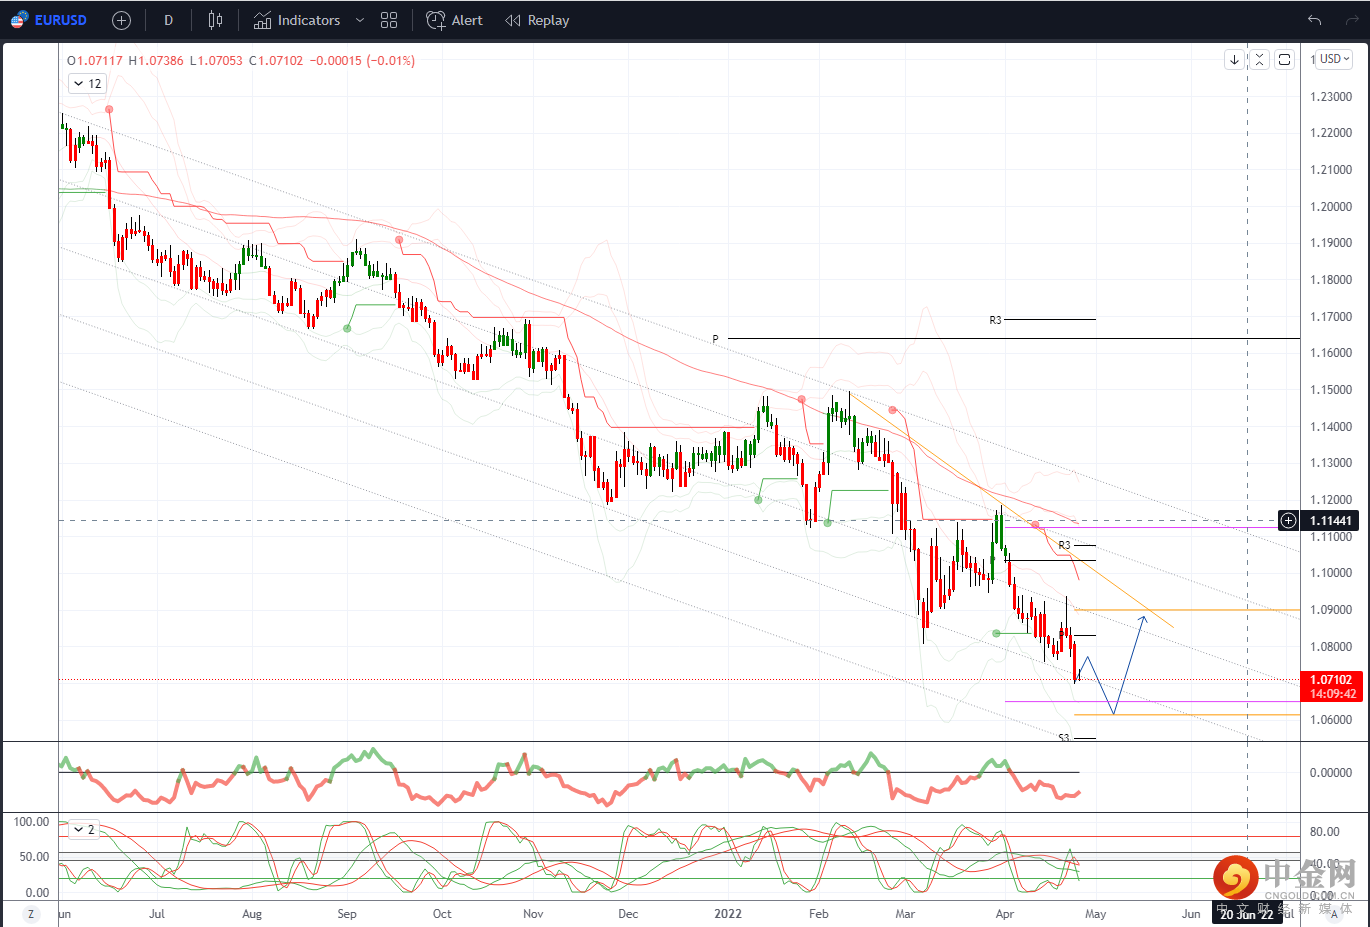Click the low value L1.07053

pos(216,61)
